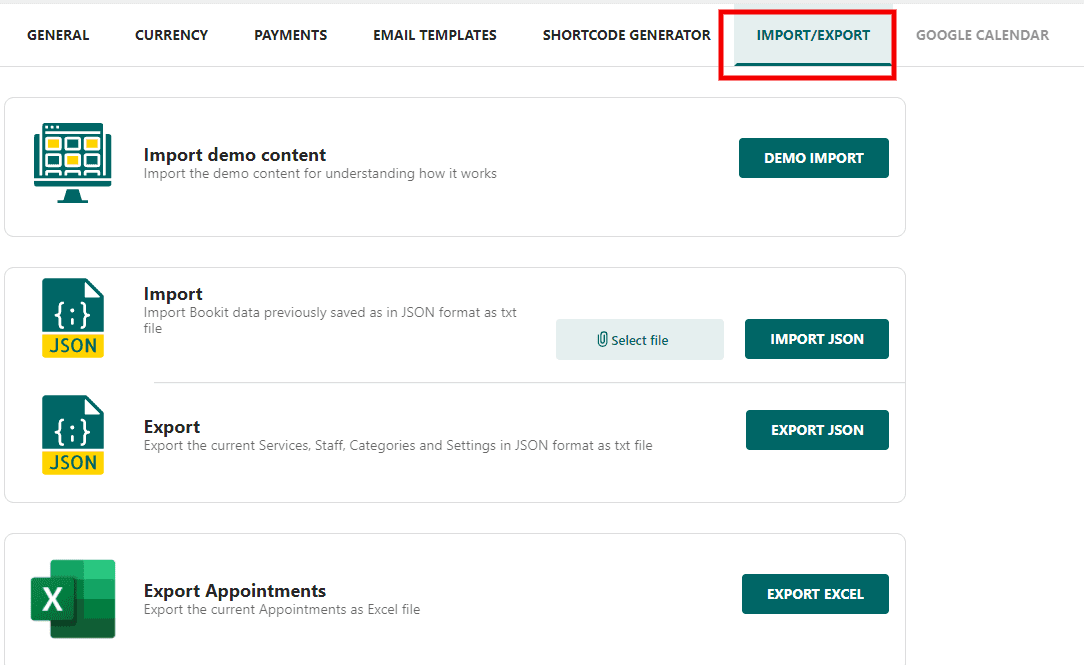Select the Import/Export tab
1084x665 pixels.
point(813,35)
